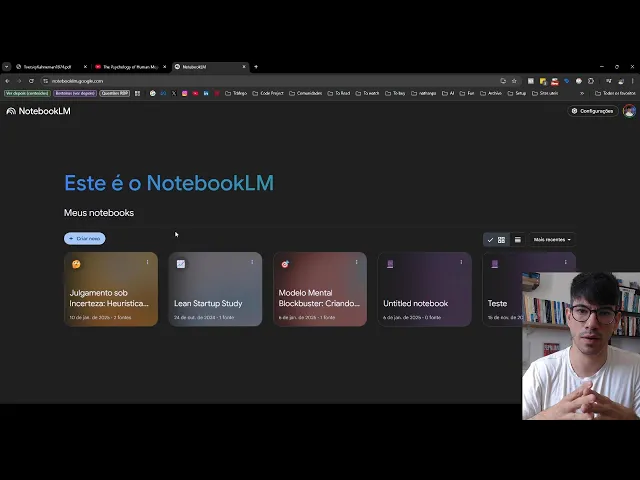Open the To buy bookmarks folder
The width and height of the screenshot is (640, 480).
(395, 93)
